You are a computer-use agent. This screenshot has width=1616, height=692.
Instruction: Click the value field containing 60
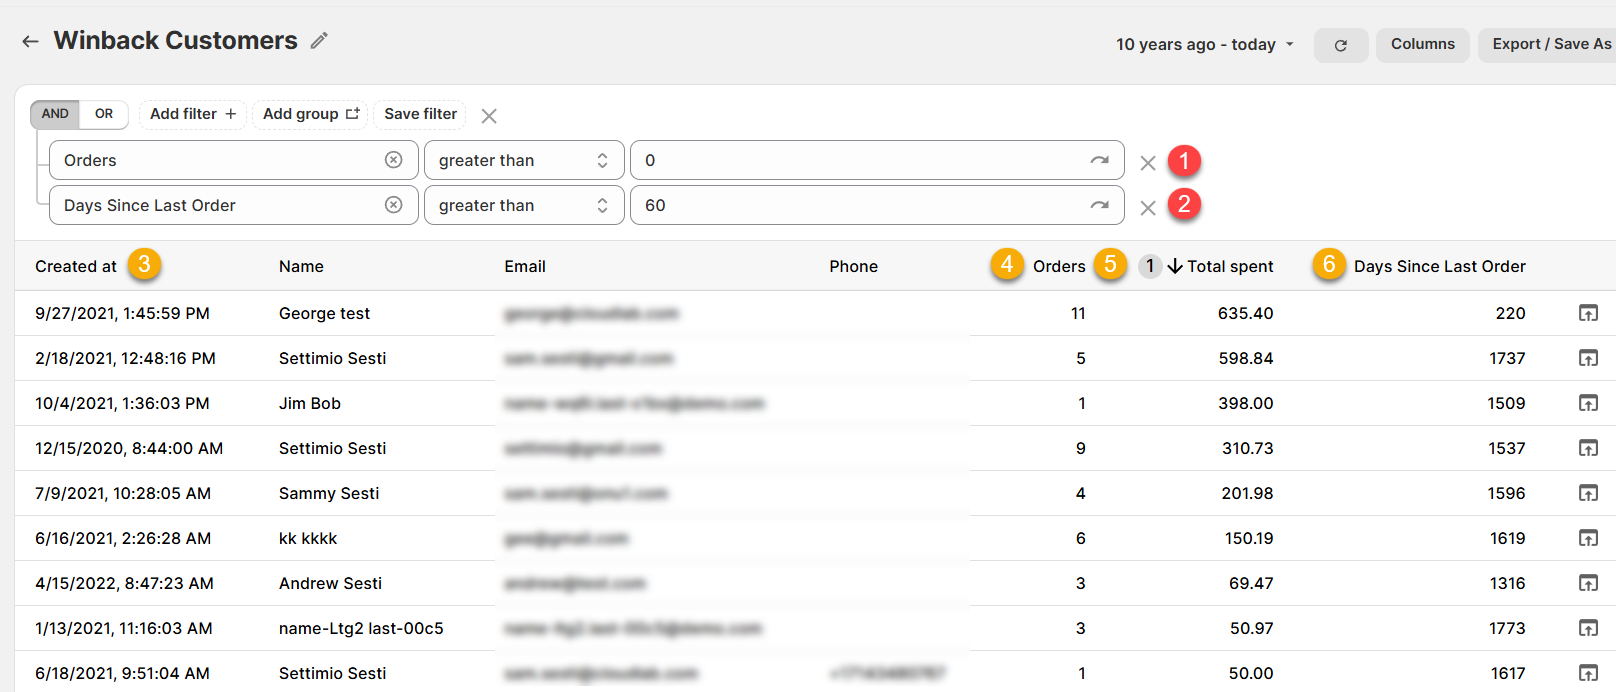click(x=860, y=205)
